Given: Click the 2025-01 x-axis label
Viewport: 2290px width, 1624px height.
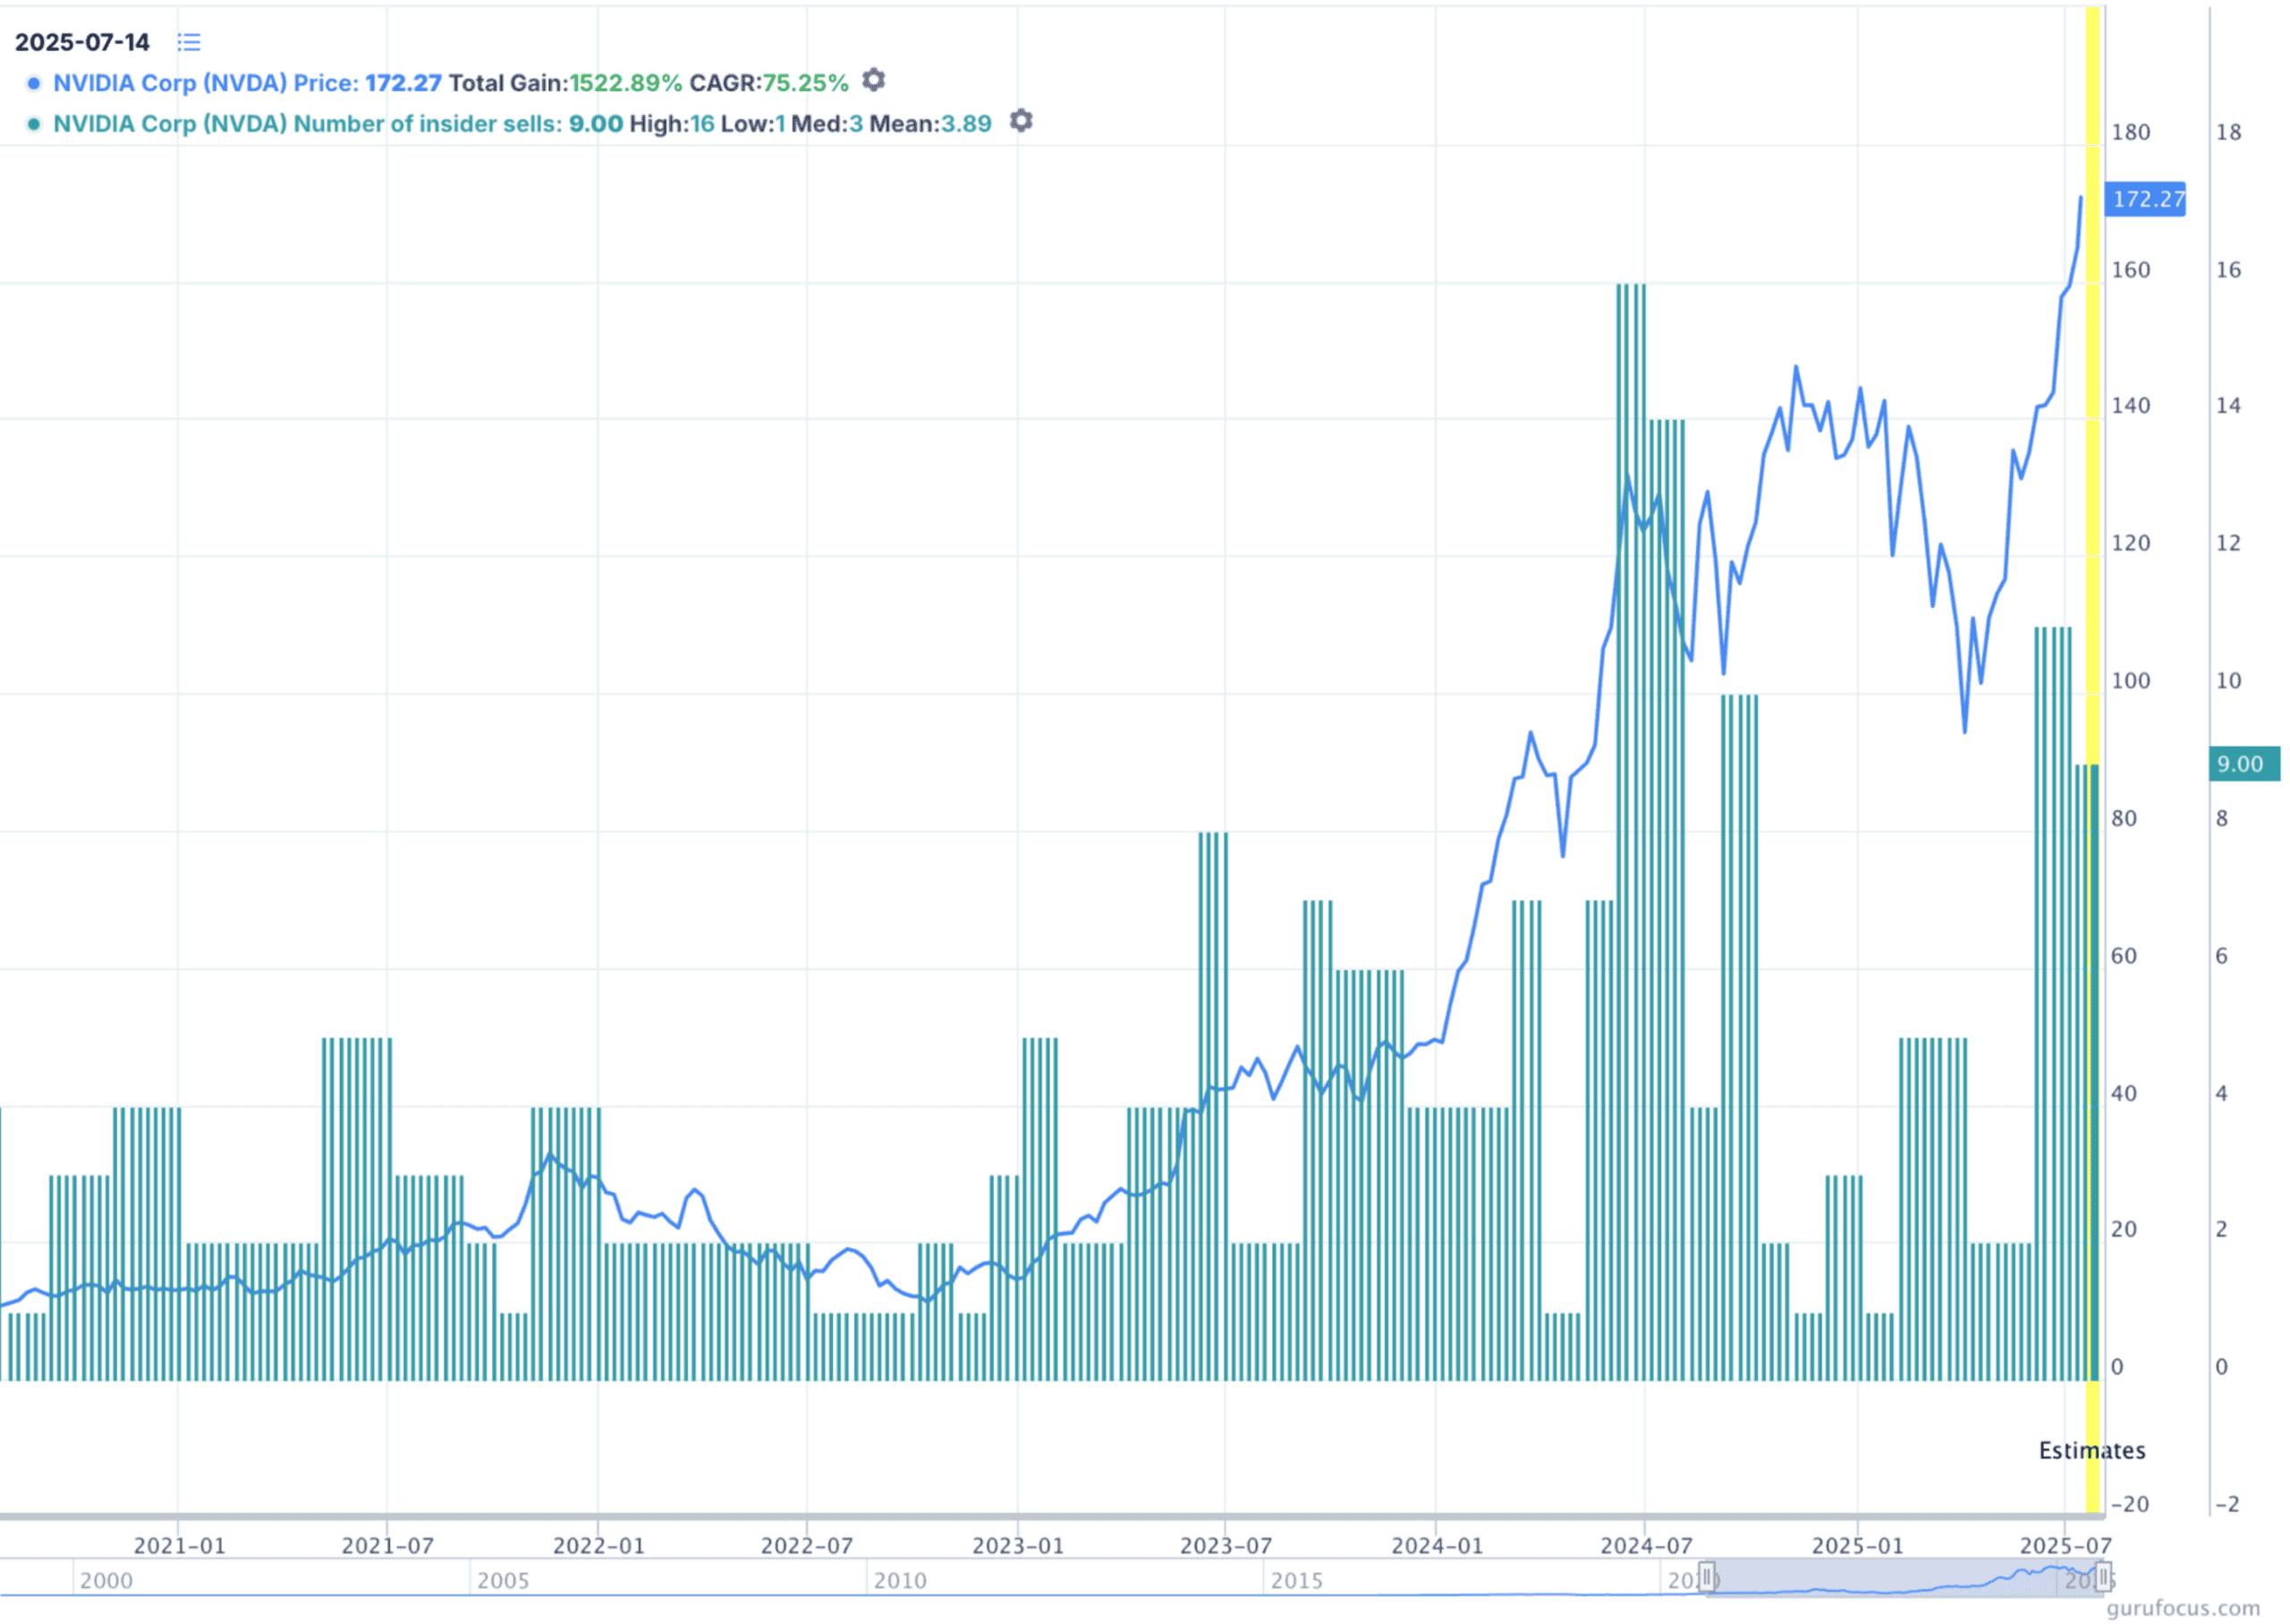Looking at the screenshot, I should tap(1858, 1546).
